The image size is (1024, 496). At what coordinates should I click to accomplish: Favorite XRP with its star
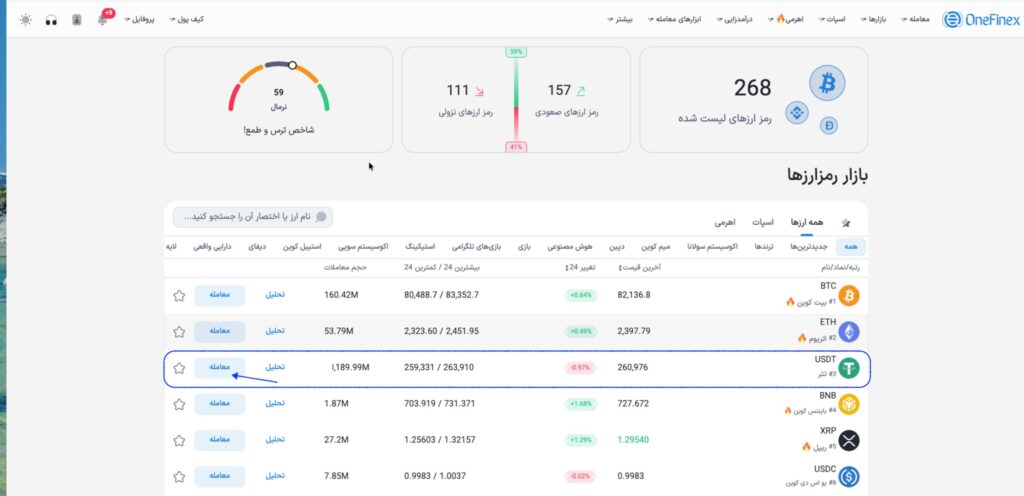point(179,440)
